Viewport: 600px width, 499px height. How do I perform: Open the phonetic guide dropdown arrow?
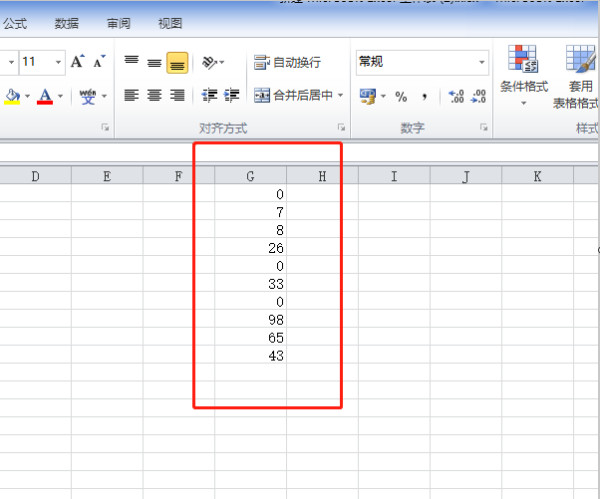coord(104,96)
